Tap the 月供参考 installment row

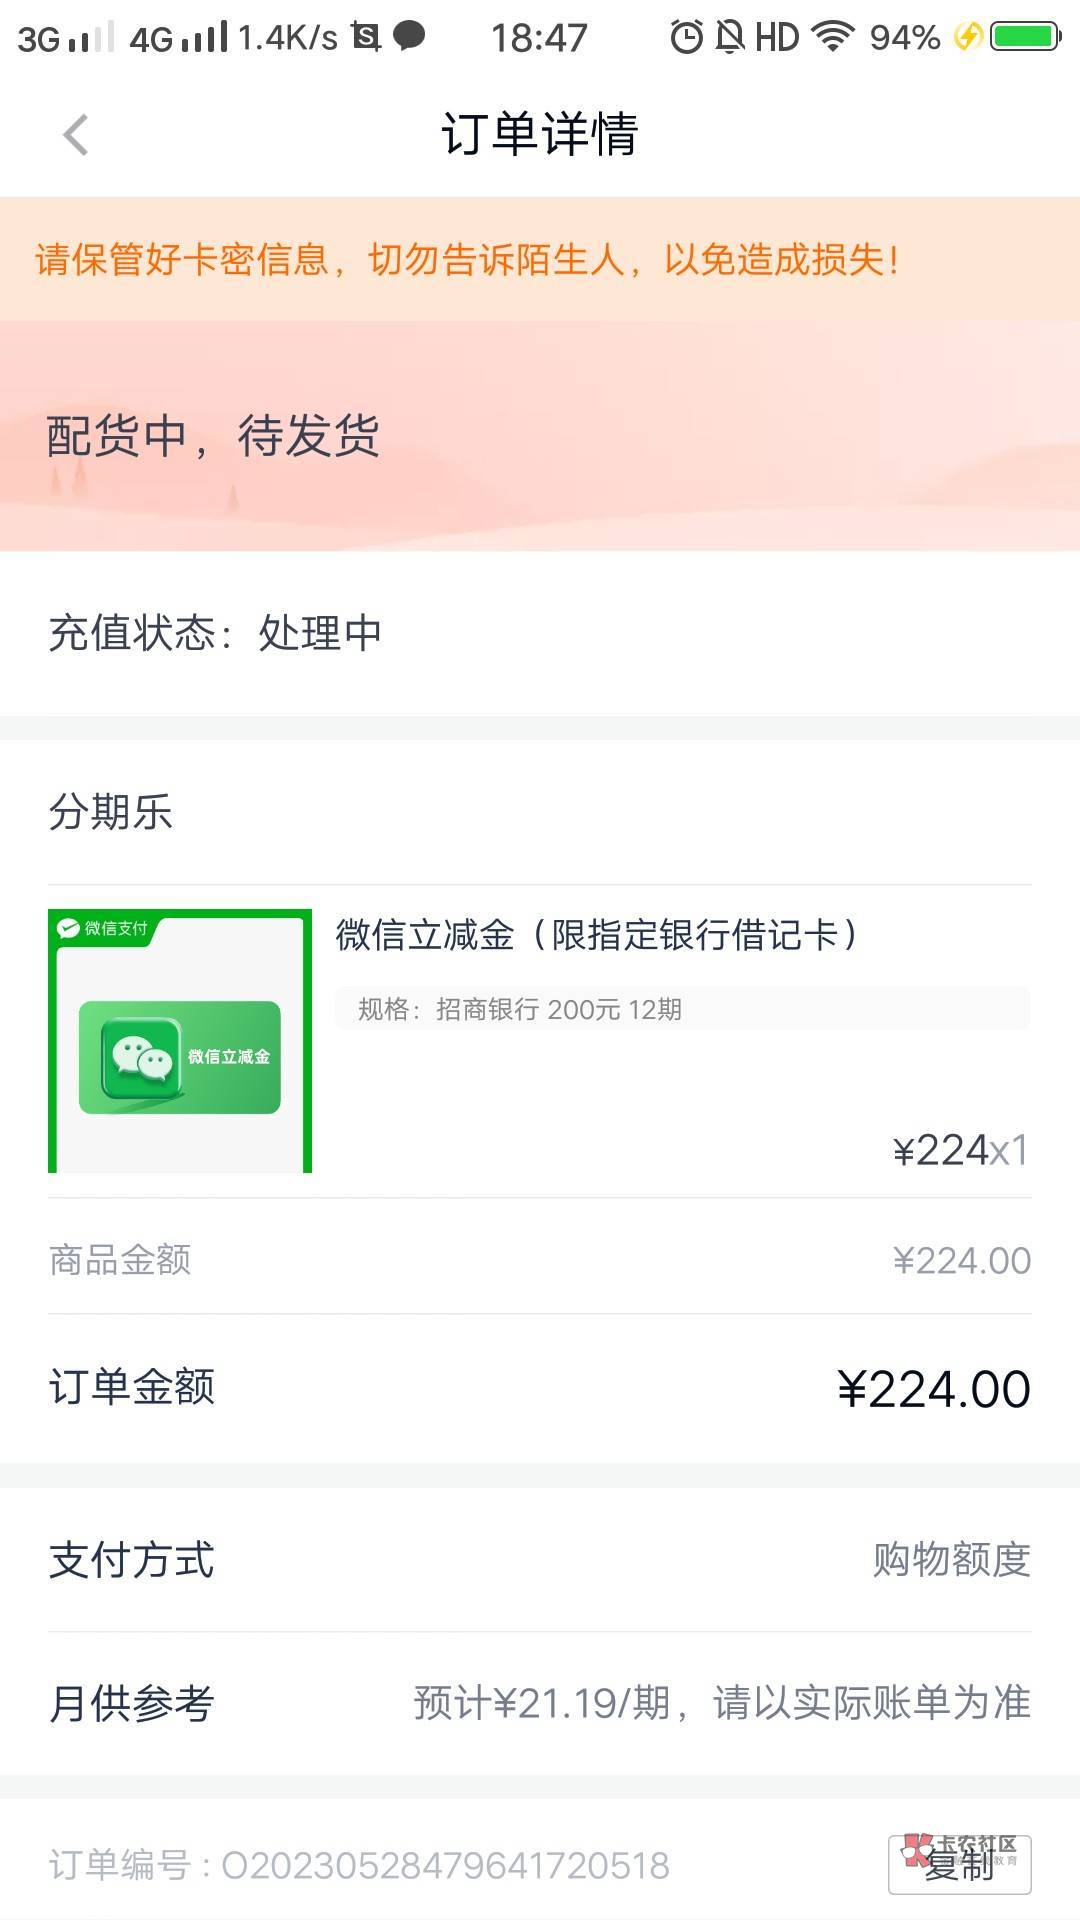coord(540,1703)
